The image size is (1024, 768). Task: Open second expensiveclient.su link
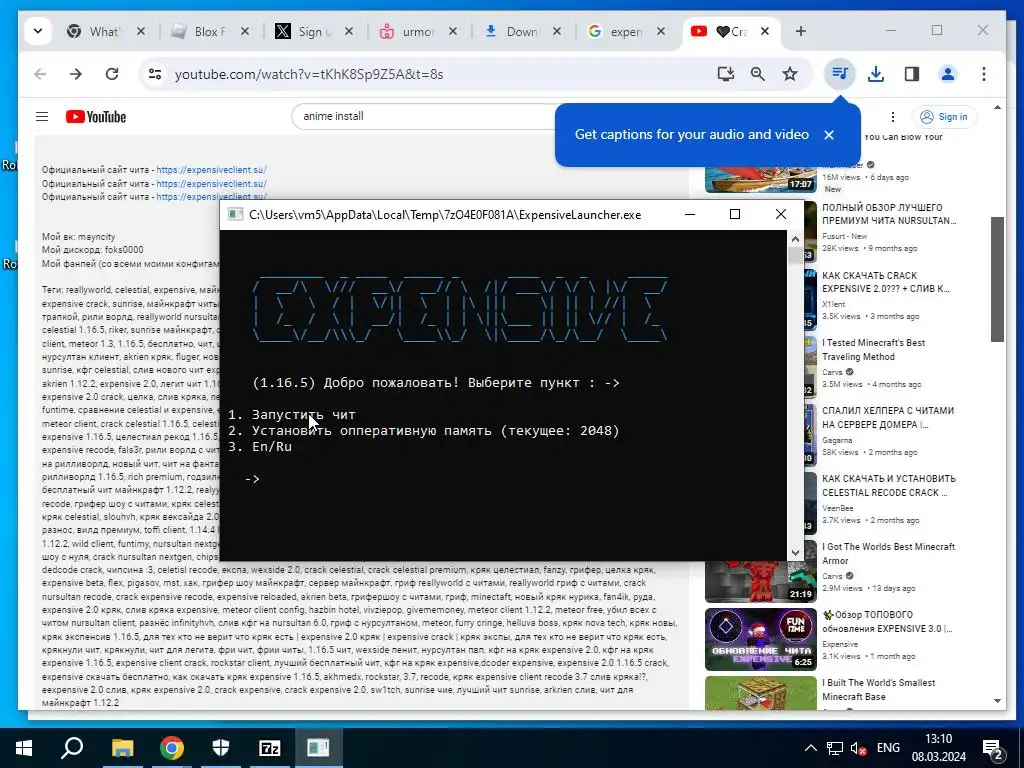click(x=212, y=184)
